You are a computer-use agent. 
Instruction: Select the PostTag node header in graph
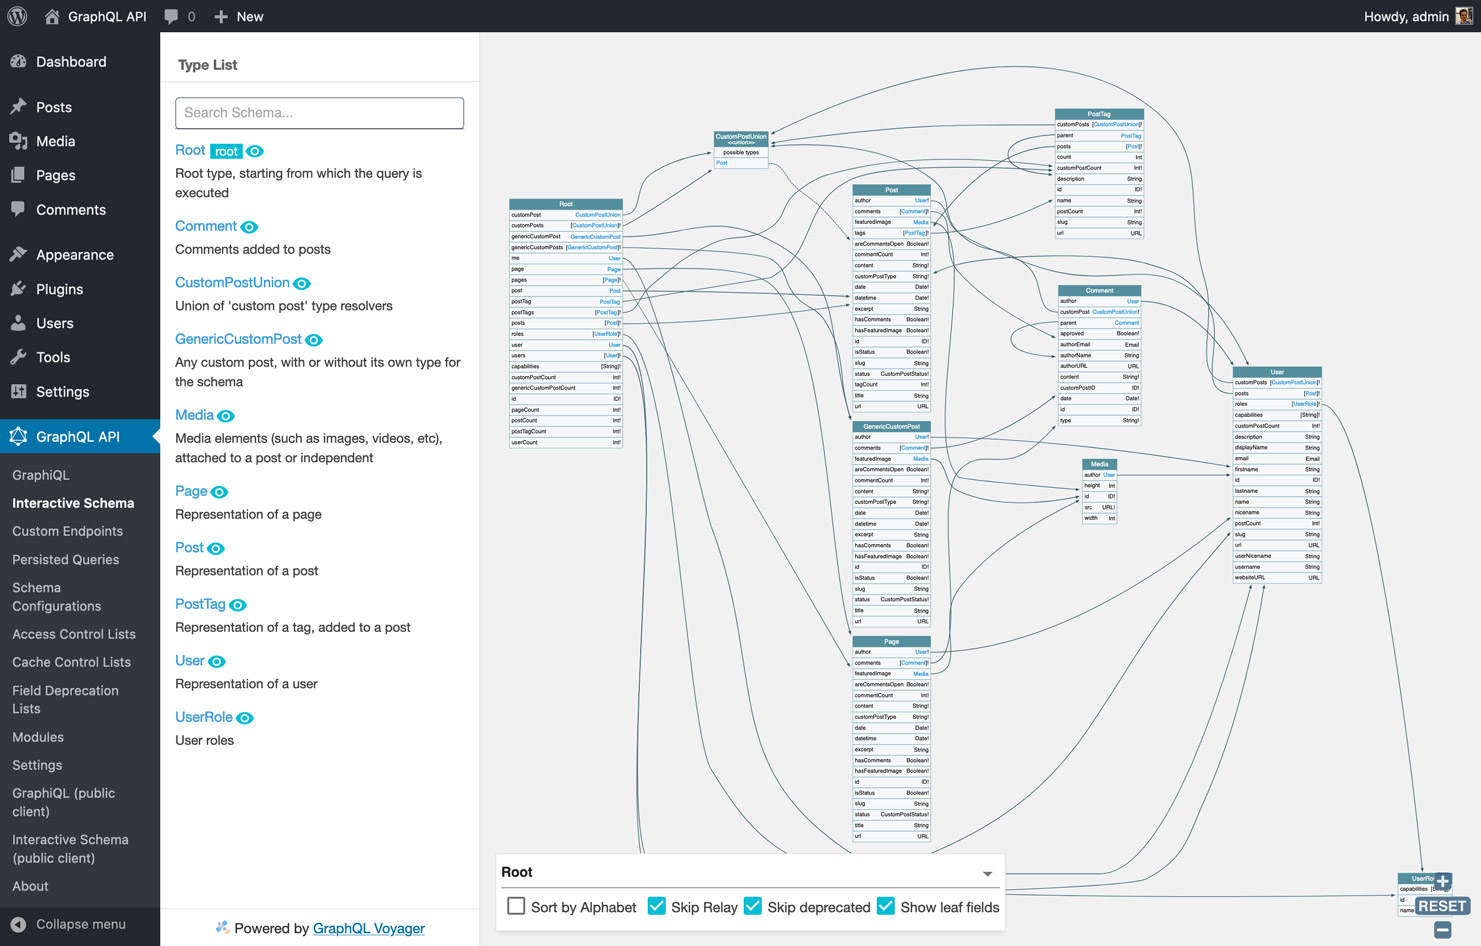[1099, 114]
